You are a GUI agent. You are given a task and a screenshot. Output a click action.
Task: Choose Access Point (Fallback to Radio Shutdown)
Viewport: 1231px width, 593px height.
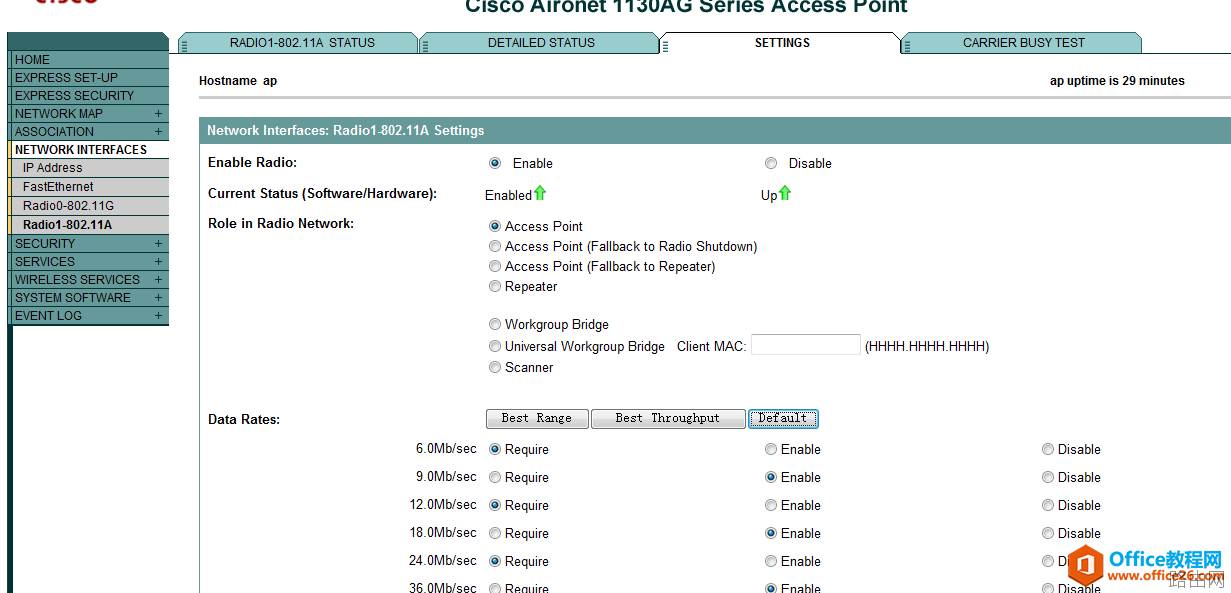click(495, 246)
